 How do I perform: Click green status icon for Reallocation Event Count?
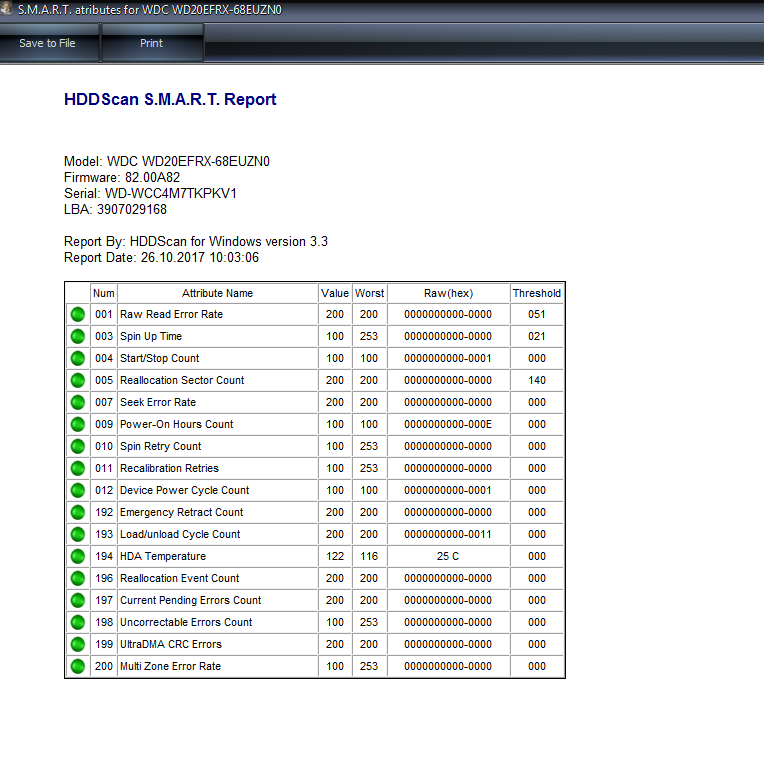(78, 579)
